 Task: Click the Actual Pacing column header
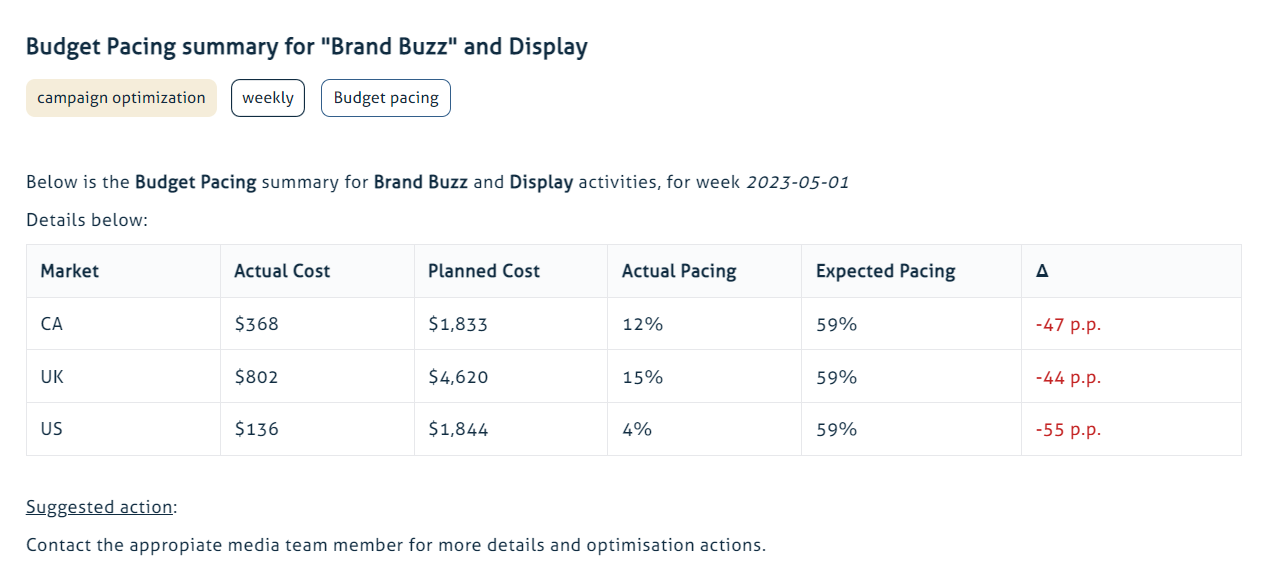pos(679,271)
